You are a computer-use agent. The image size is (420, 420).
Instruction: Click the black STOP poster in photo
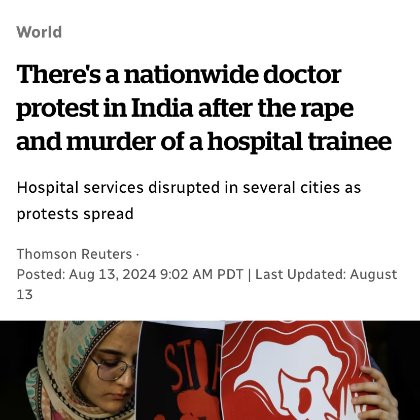tap(182, 372)
